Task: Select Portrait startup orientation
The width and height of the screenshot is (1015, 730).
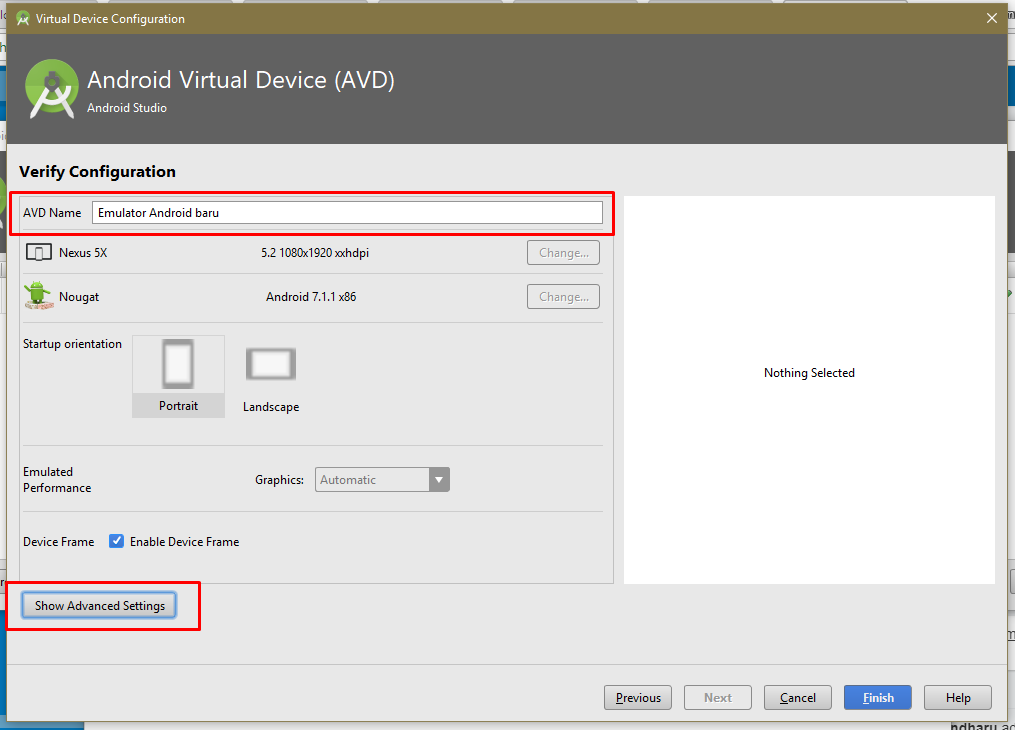Action: (179, 376)
